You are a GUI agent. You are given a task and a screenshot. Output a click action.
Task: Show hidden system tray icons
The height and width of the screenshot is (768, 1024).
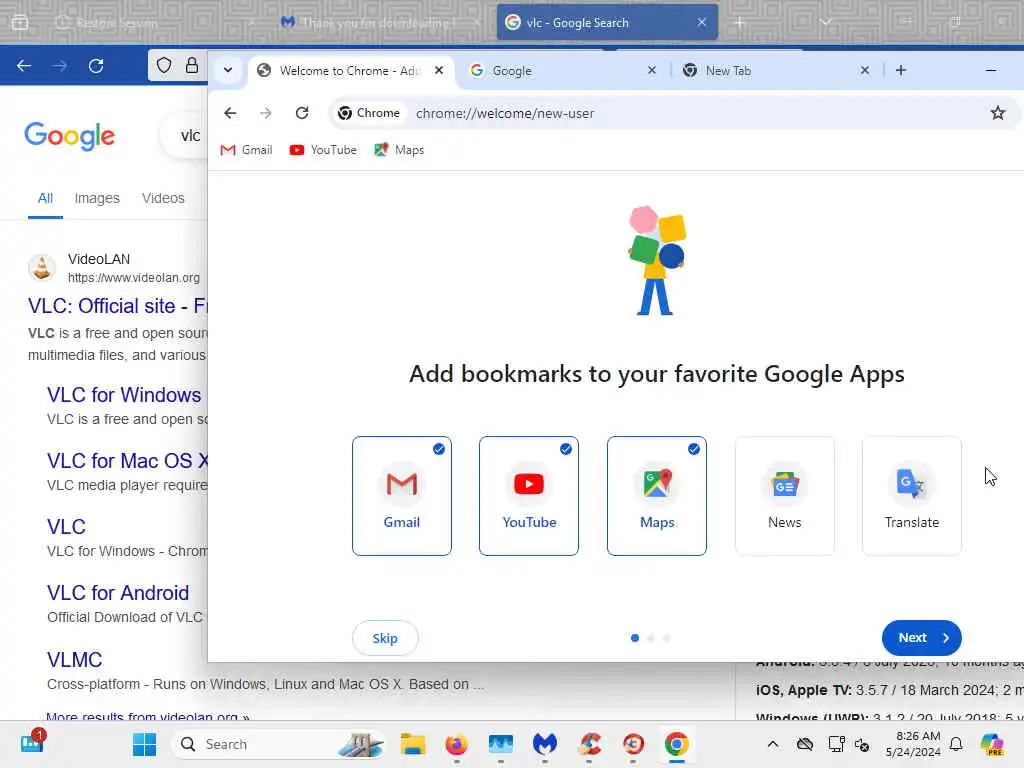click(x=773, y=744)
